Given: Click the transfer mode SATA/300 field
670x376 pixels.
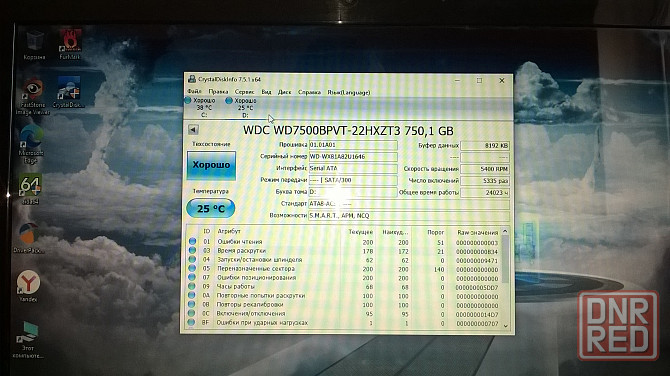Looking at the screenshot, I should tap(353, 180).
